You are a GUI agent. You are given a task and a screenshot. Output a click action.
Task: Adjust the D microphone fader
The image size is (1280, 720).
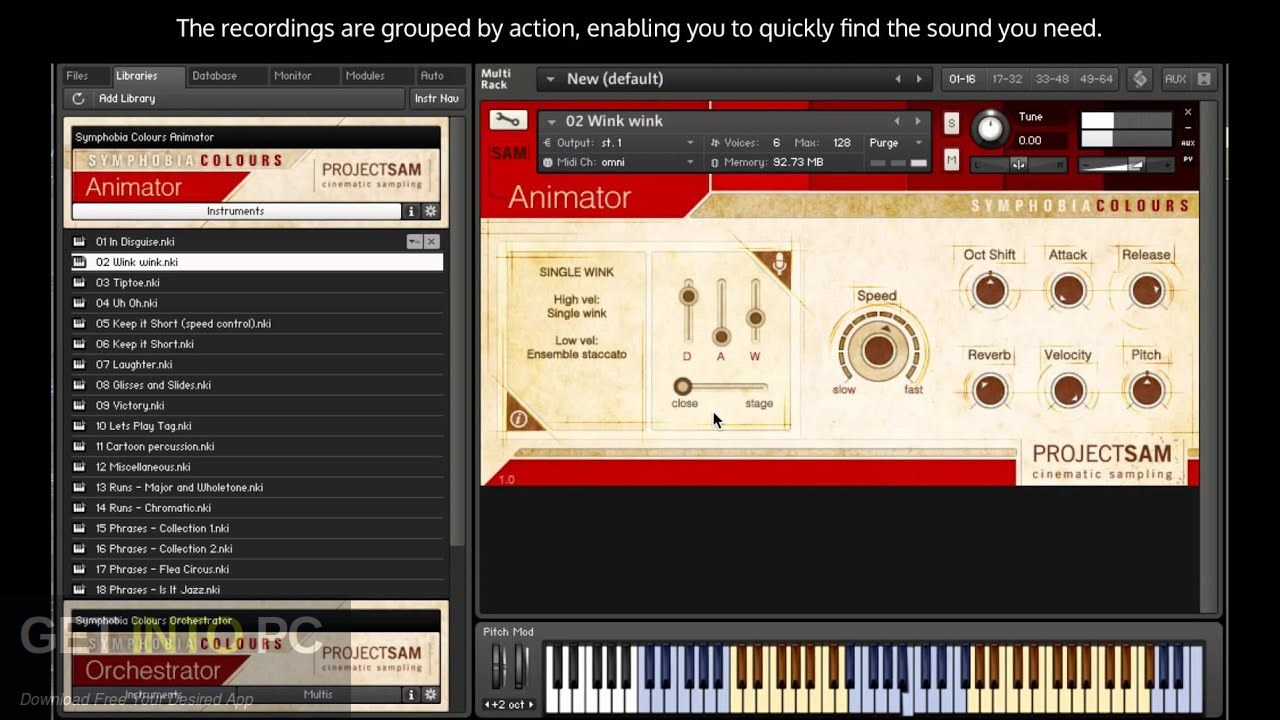(688, 296)
